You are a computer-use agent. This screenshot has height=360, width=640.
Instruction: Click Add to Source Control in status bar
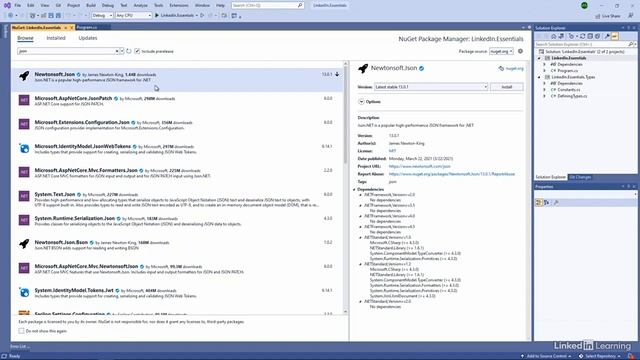[x=546, y=356]
